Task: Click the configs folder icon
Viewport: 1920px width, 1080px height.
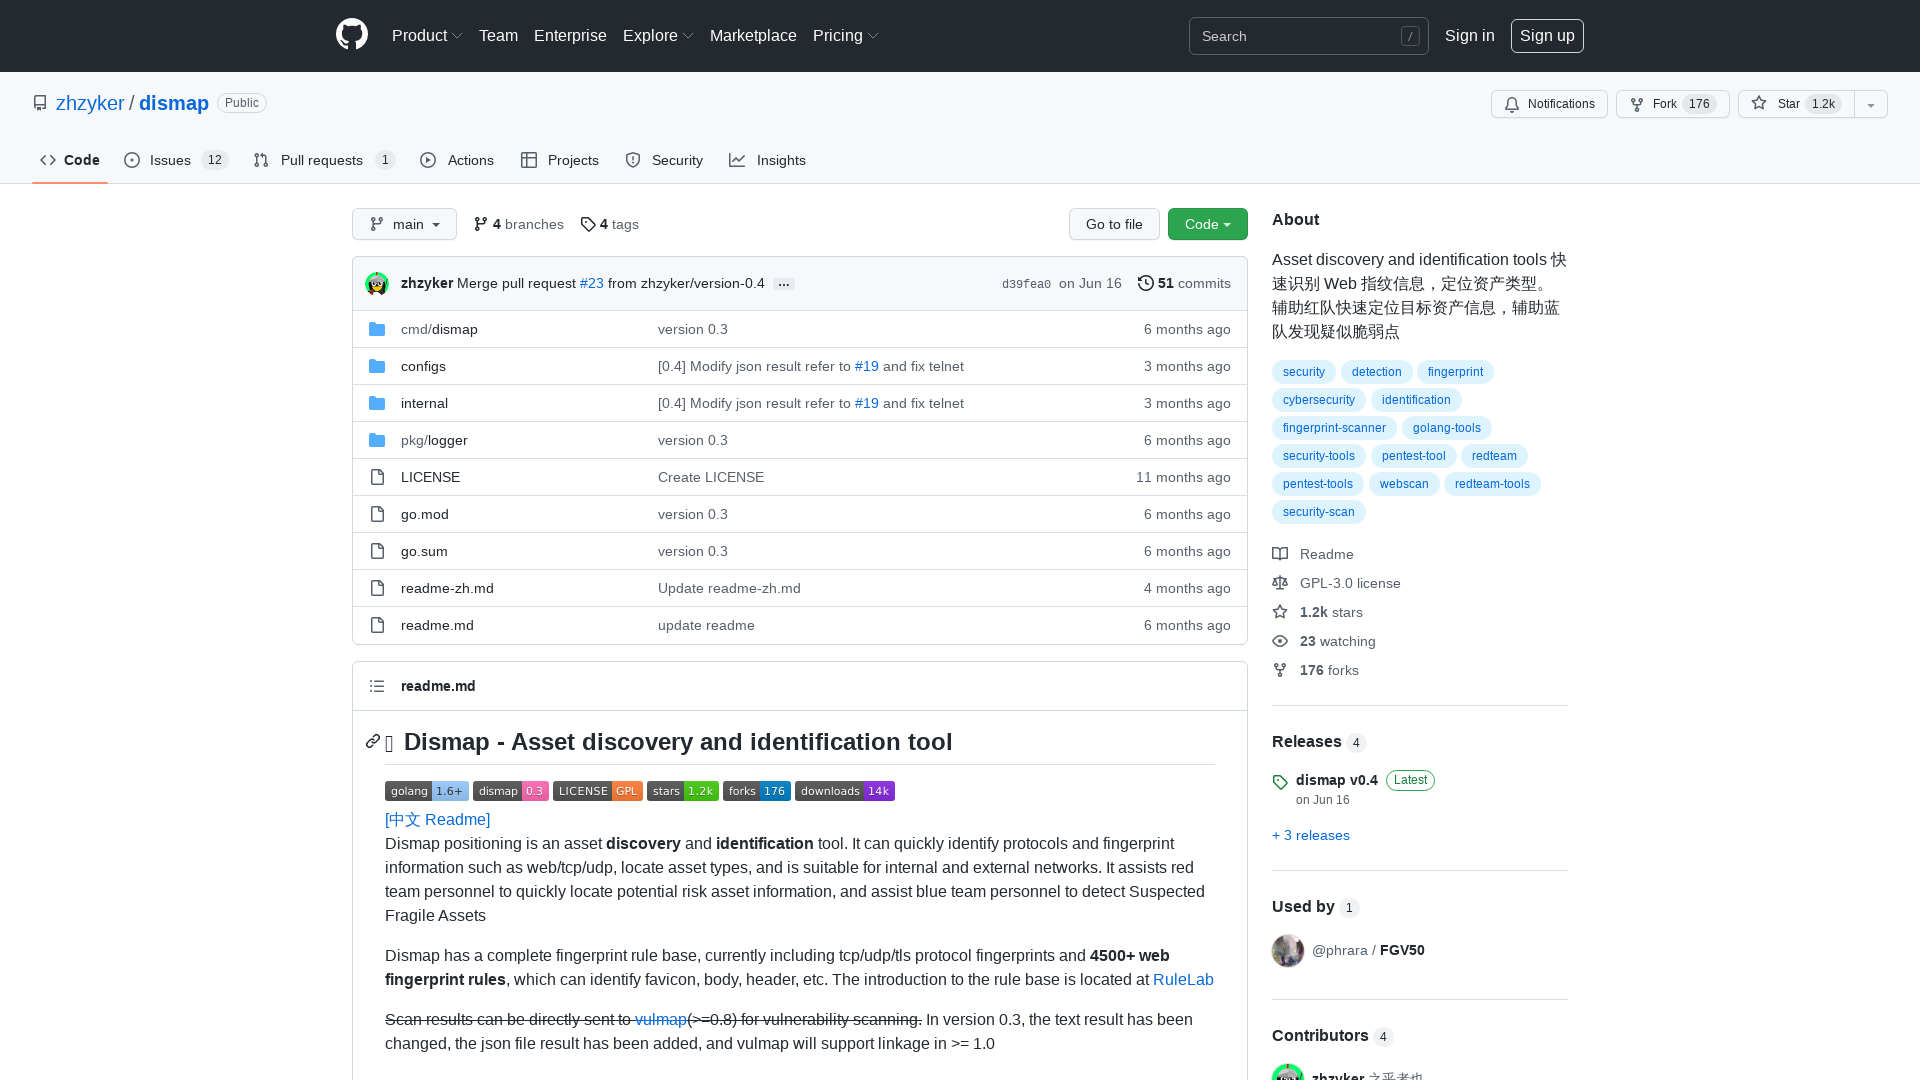Action: pos(377,366)
